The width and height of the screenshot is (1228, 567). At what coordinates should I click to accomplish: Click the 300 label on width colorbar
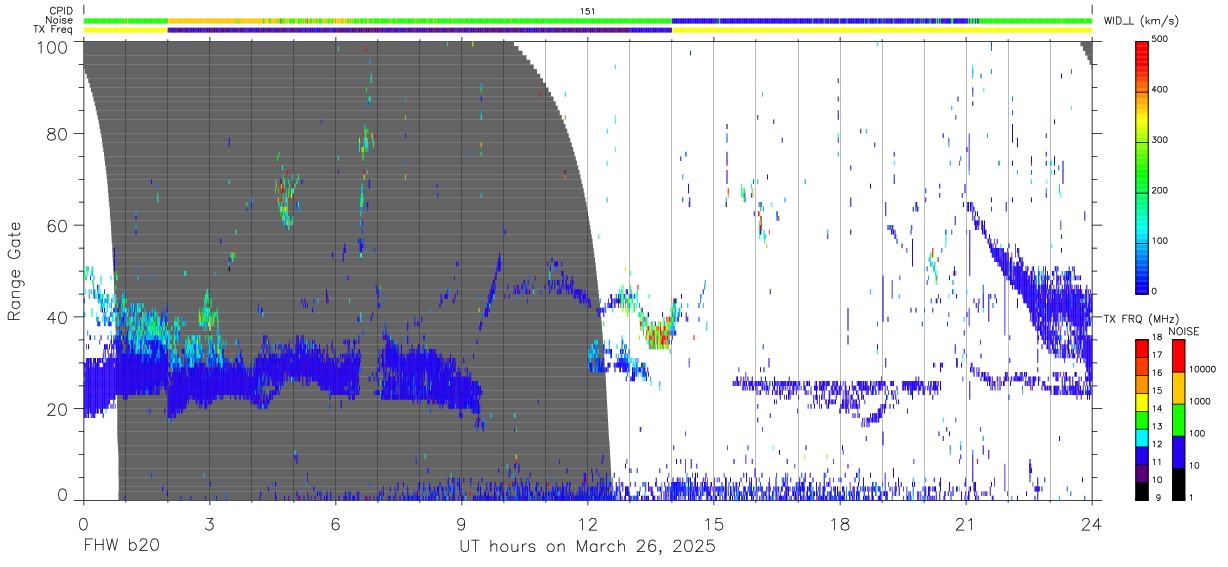click(1158, 140)
